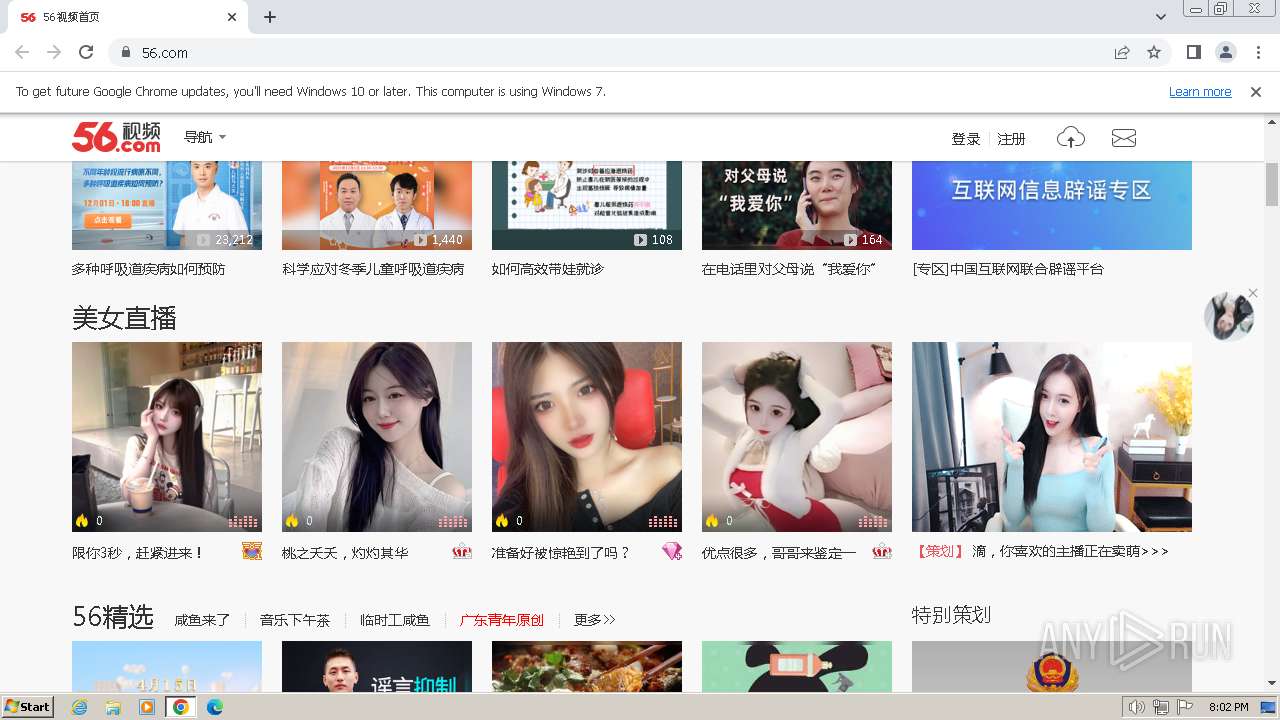The width and height of the screenshot is (1280, 720).
Task: Click [专区]中国互联网联合辟谣平台 link
Action: coord(1008,269)
